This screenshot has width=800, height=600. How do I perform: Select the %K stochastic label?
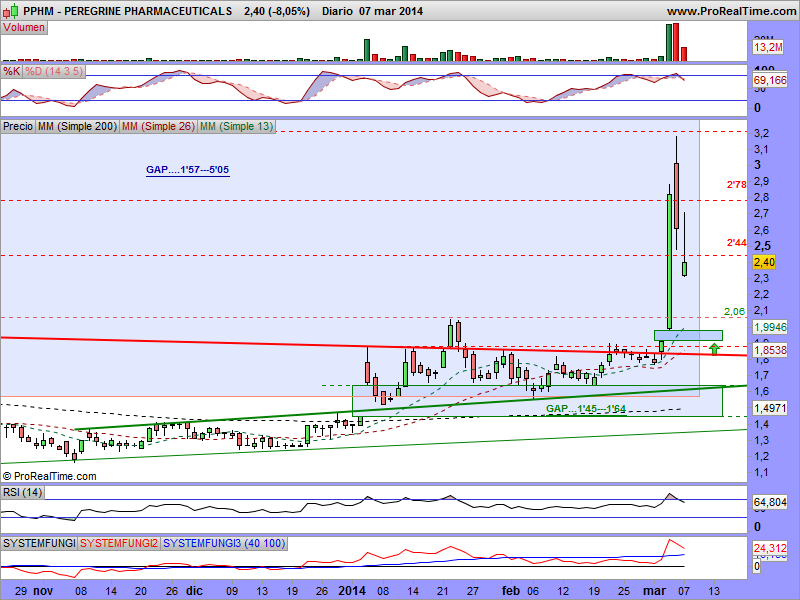tap(12, 71)
